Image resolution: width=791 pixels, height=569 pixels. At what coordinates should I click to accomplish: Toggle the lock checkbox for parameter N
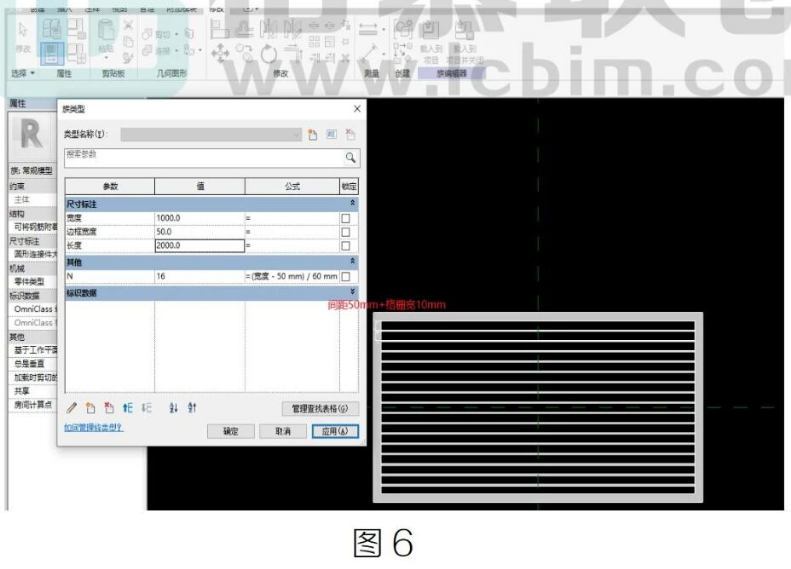tap(346, 276)
